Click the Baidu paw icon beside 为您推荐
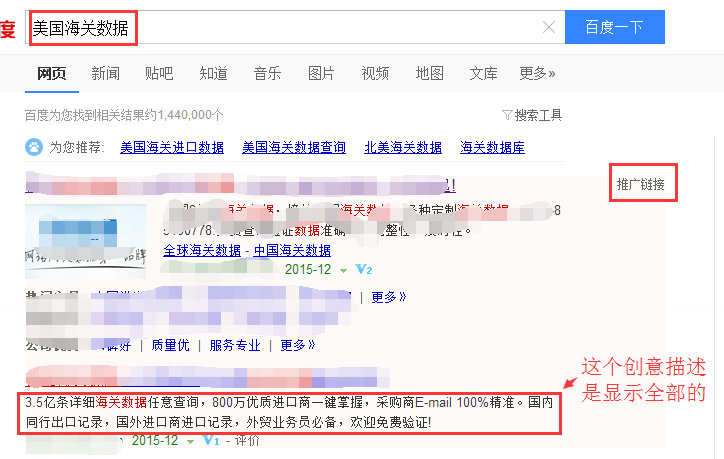The height and width of the screenshot is (459, 724). (34, 147)
